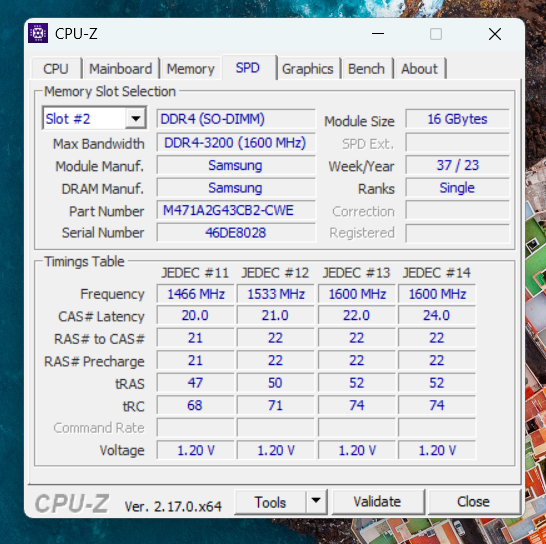Image resolution: width=546 pixels, height=544 pixels.
Task: Click RAS# to CAS# value 21 under JEDEC #11
Action: click(x=195, y=338)
